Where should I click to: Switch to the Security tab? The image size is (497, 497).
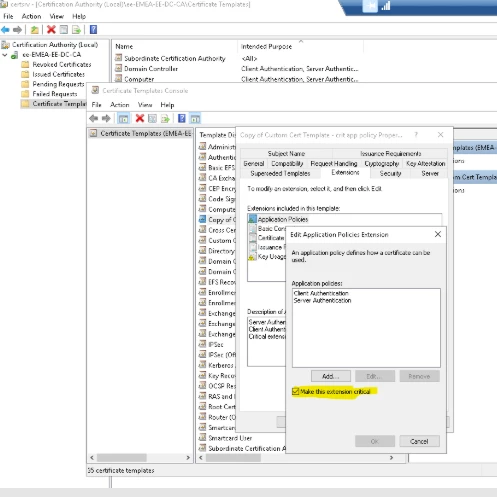pyautogui.click(x=390, y=173)
